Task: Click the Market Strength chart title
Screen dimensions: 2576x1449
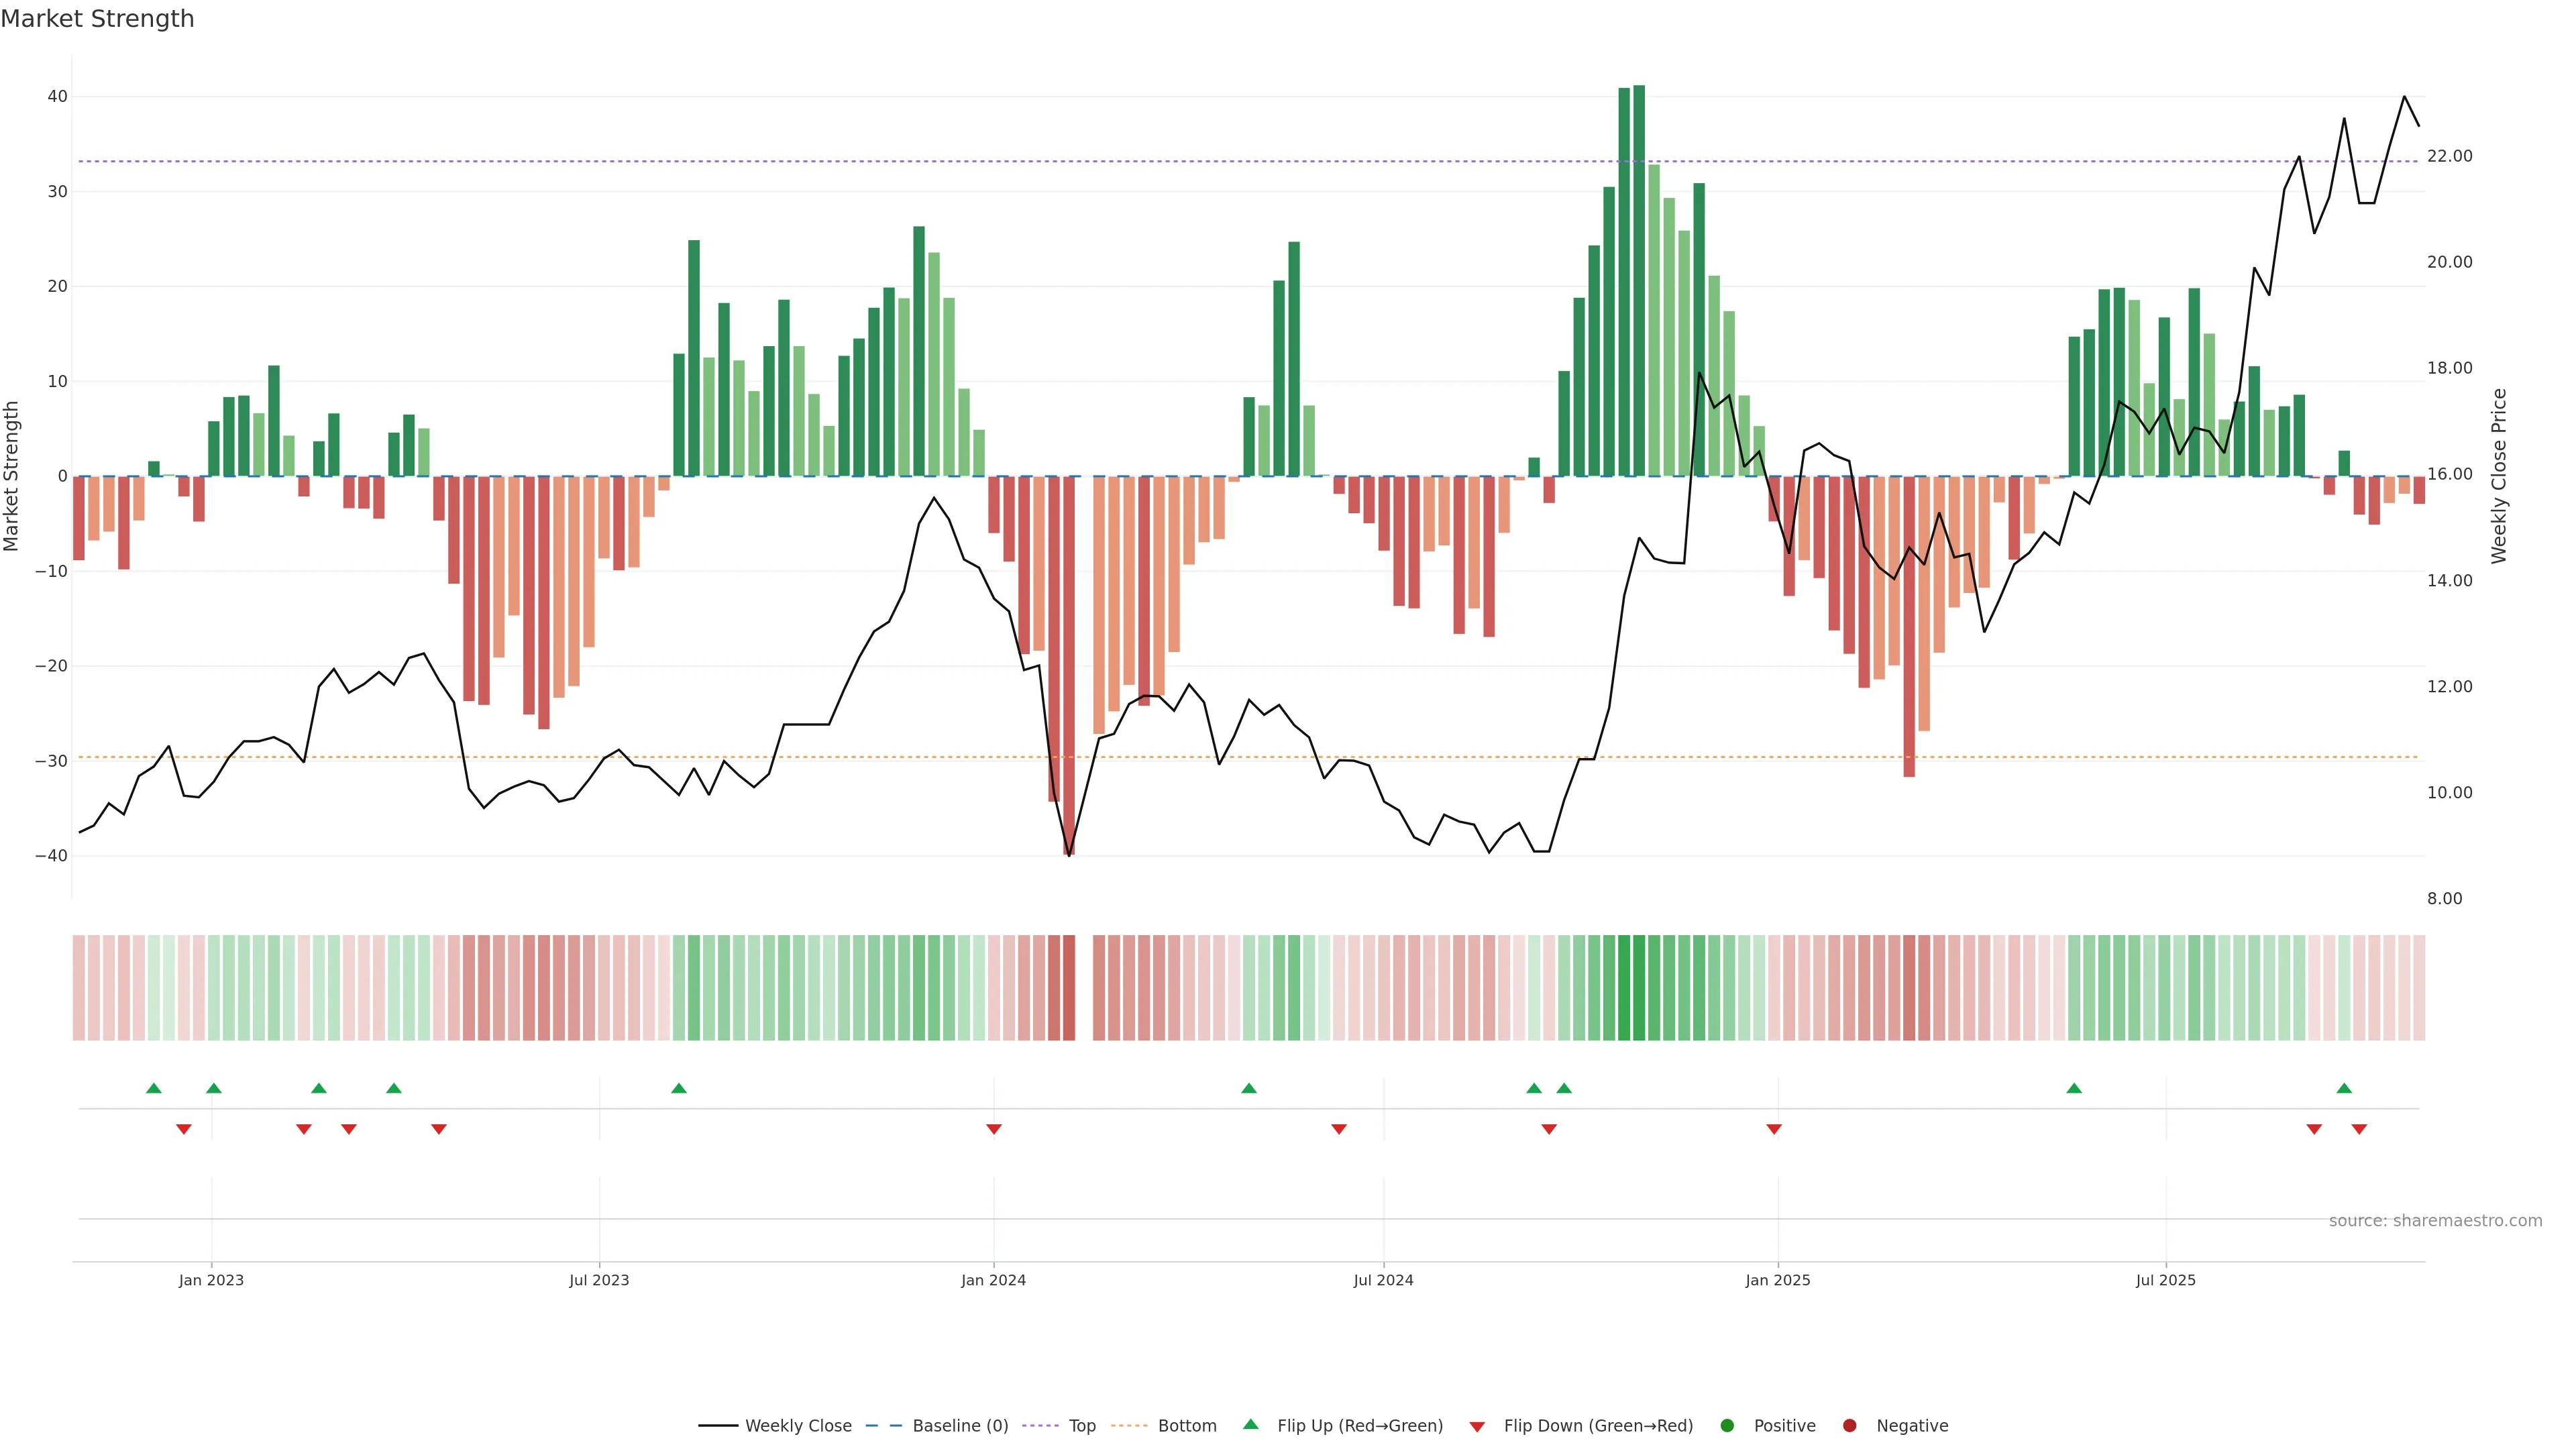Action: click(97, 19)
